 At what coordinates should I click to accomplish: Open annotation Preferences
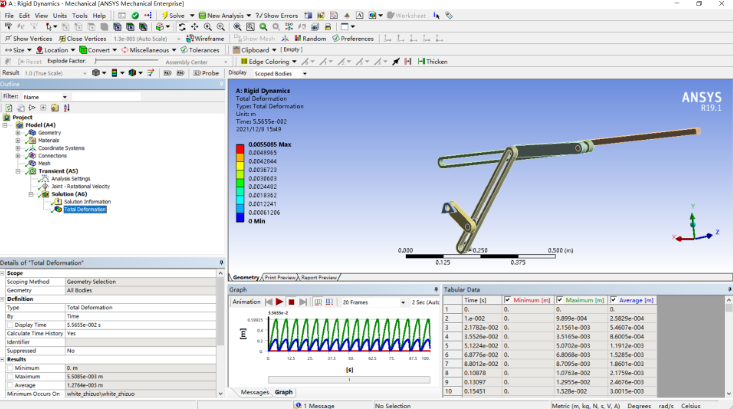tap(353, 38)
